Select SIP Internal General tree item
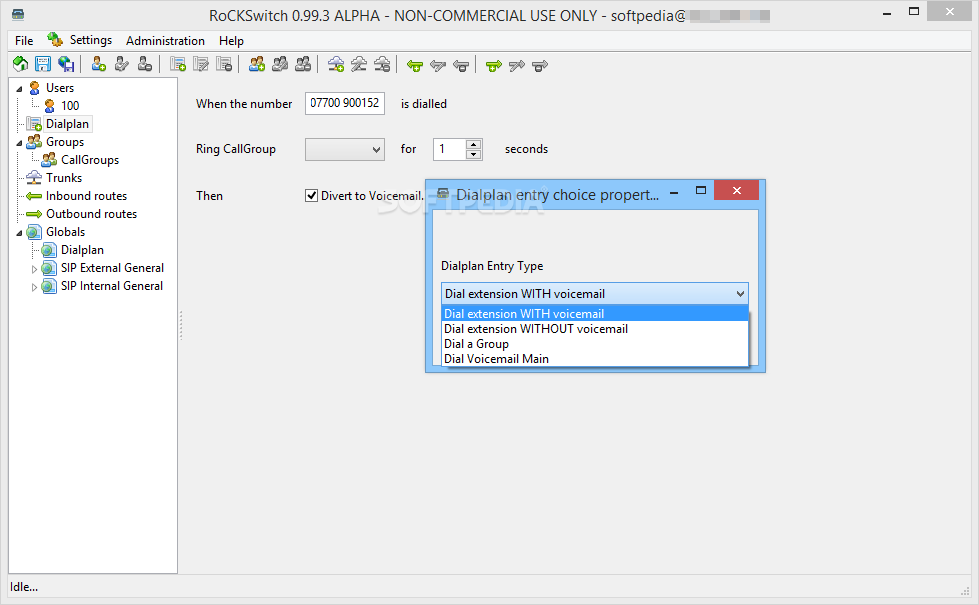This screenshot has width=979, height=605. [x=112, y=286]
